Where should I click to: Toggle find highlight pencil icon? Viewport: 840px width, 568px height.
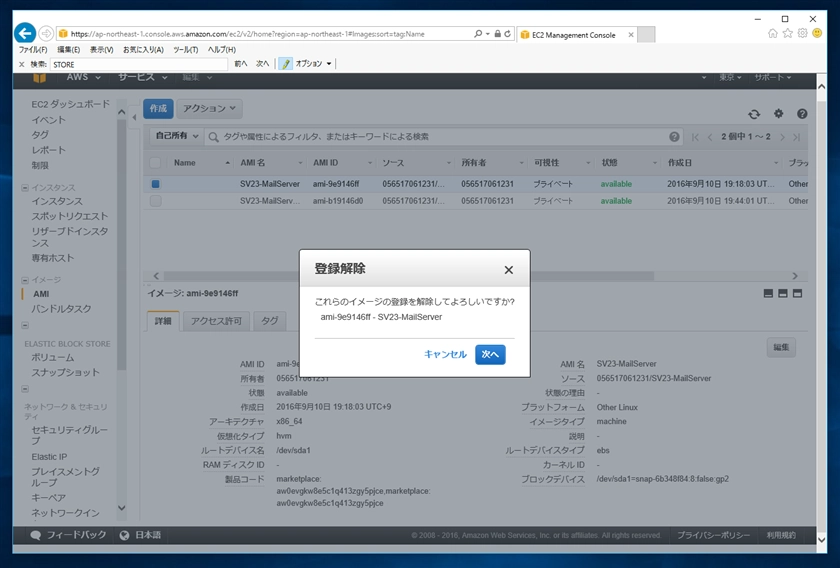pyautogui.click(x=286, y=64)
